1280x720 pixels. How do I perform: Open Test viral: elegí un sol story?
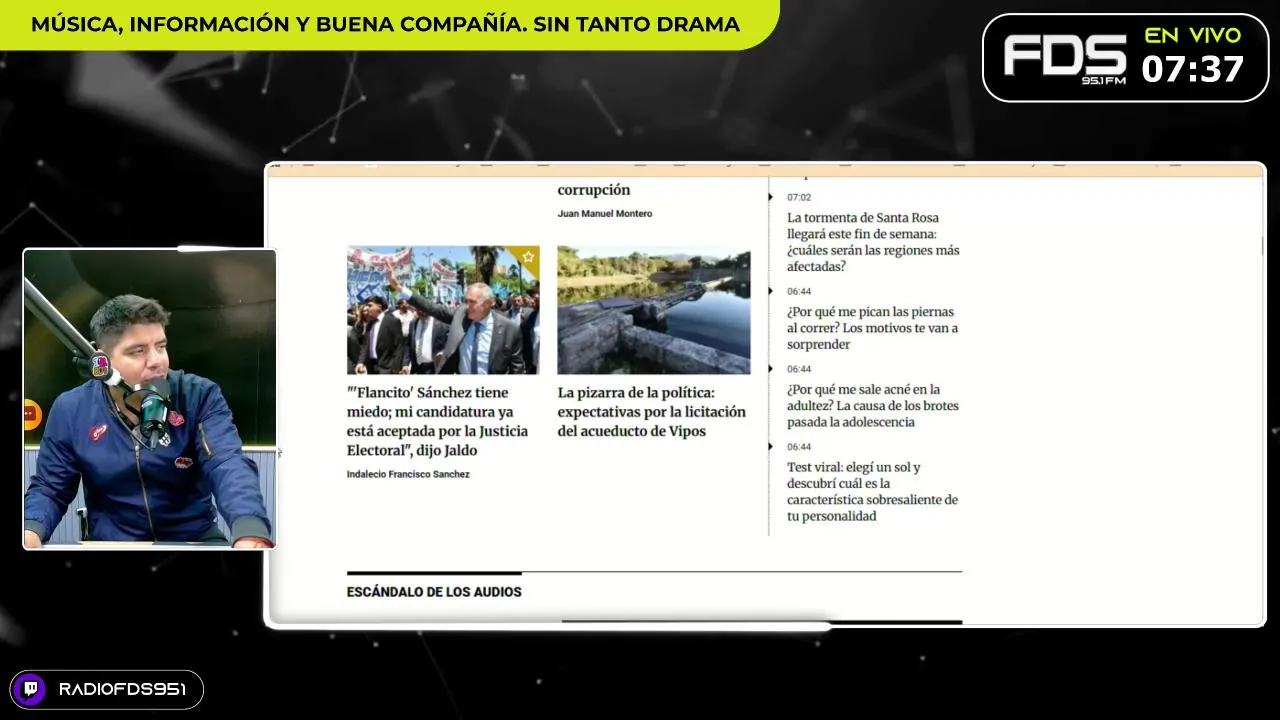(x=872, y=491)
